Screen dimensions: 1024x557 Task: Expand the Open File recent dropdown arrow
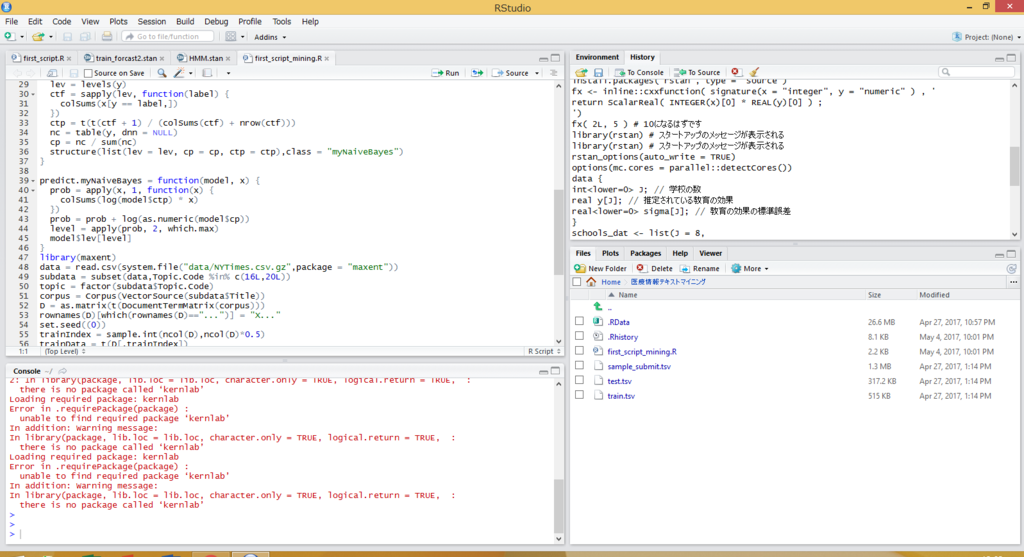51,37
